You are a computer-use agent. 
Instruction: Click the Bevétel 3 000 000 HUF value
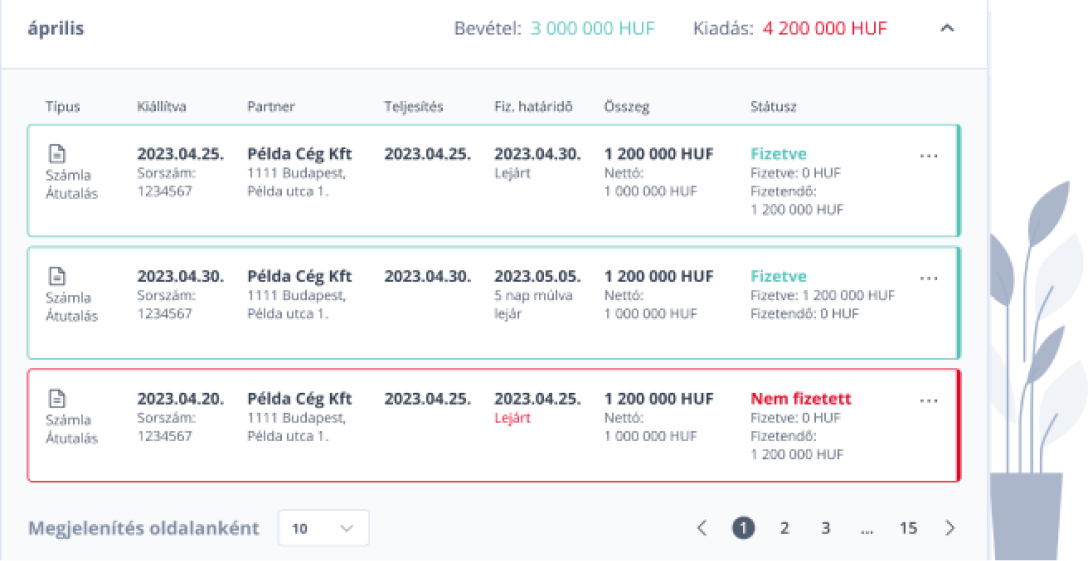593,28
